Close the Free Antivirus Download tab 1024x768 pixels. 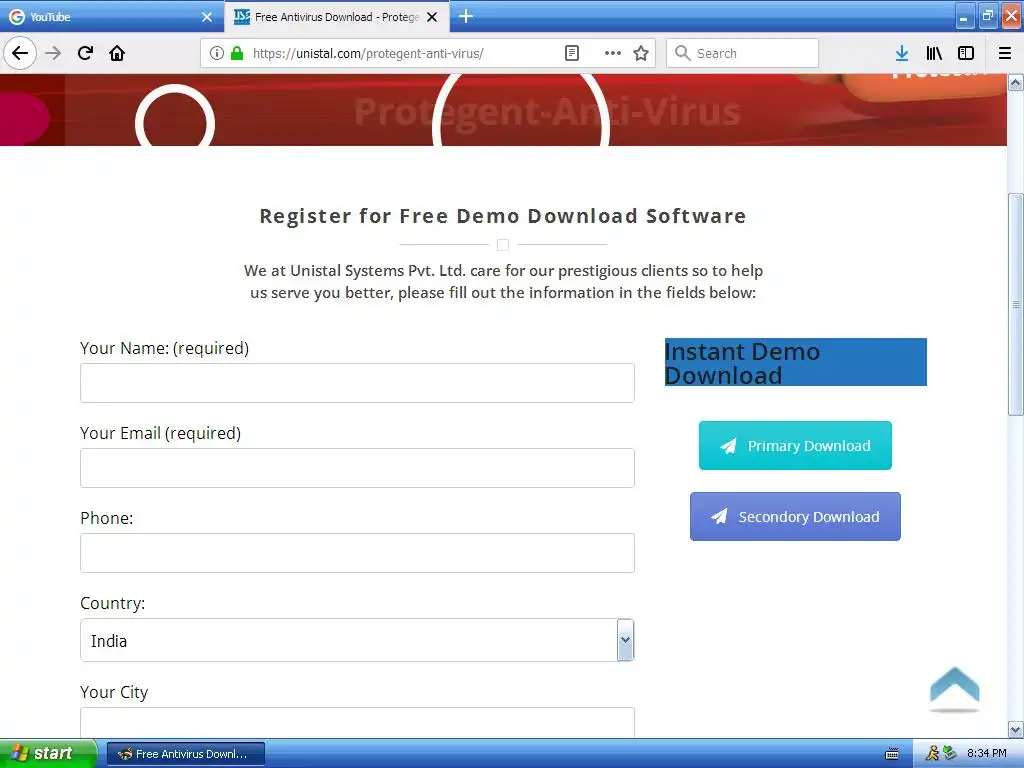coord(432,17)
